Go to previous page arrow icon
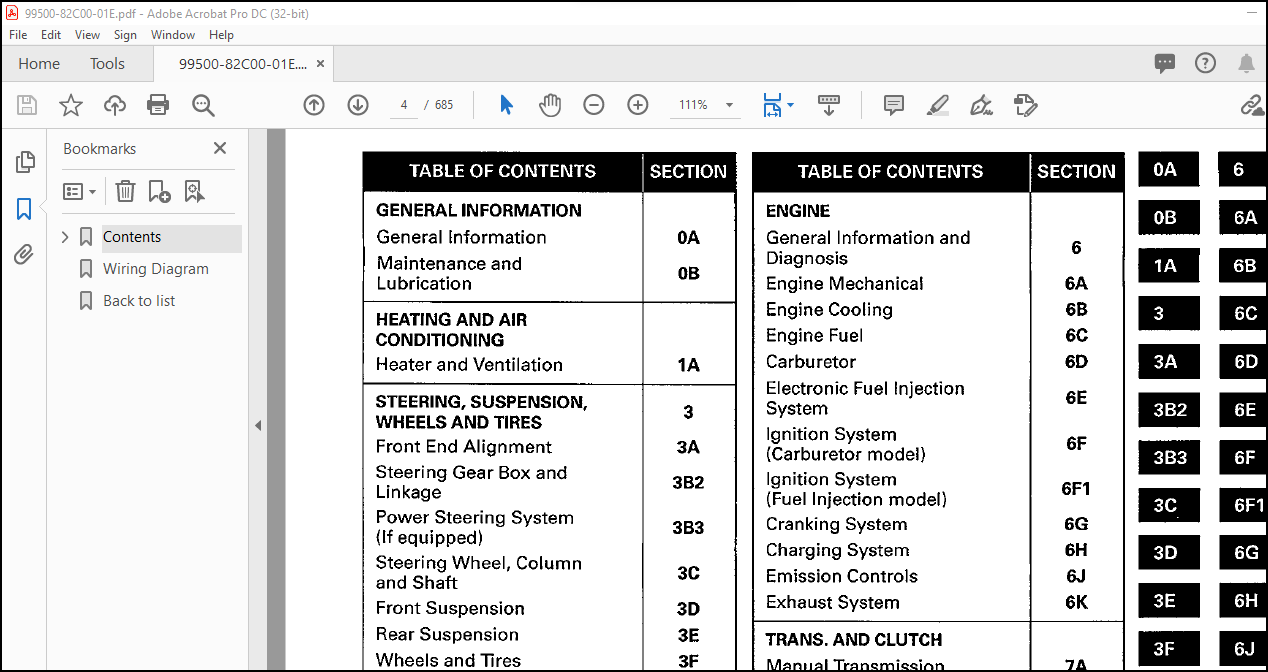Viewport: 1268px width, 672px height. point(314,105)
